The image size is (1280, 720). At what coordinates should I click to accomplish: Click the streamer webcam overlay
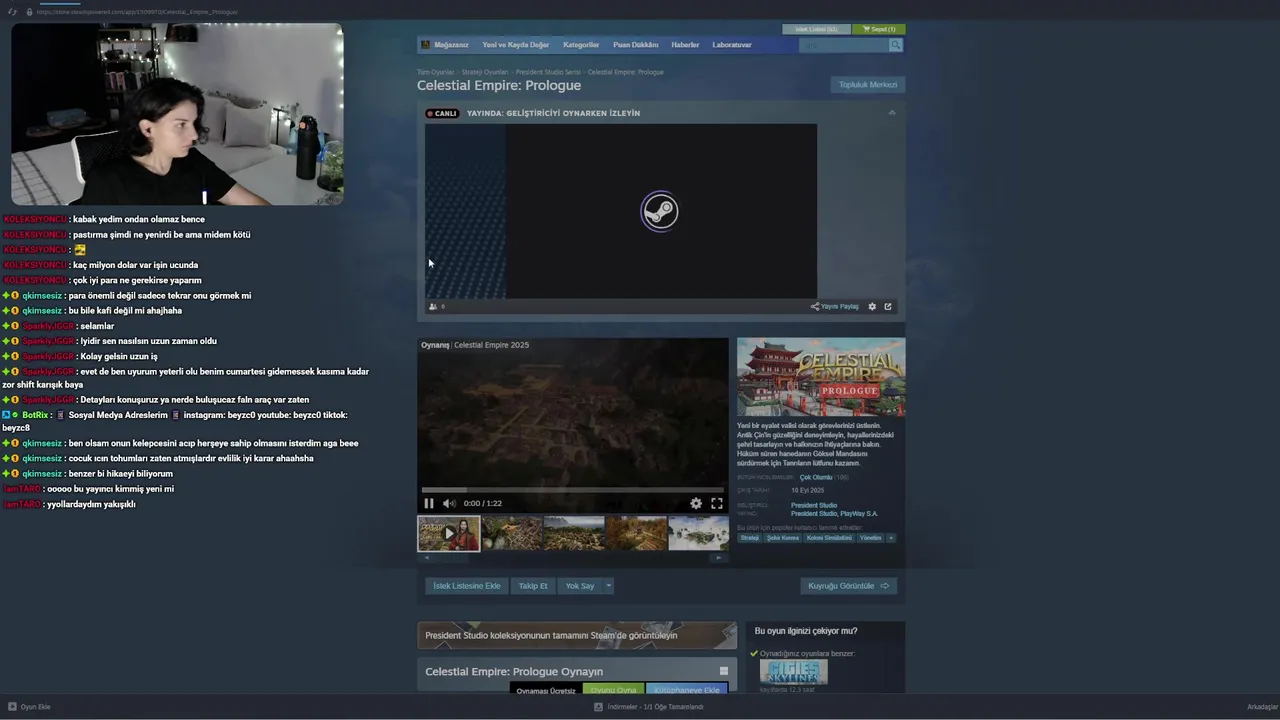[177, 114]
